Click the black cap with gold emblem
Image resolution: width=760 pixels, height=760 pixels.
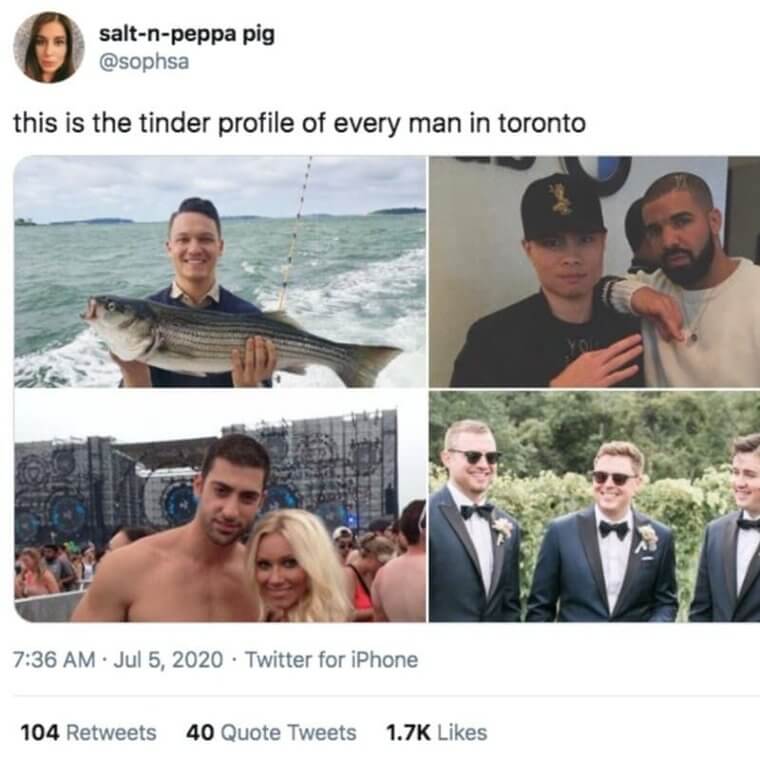[563, 206]
